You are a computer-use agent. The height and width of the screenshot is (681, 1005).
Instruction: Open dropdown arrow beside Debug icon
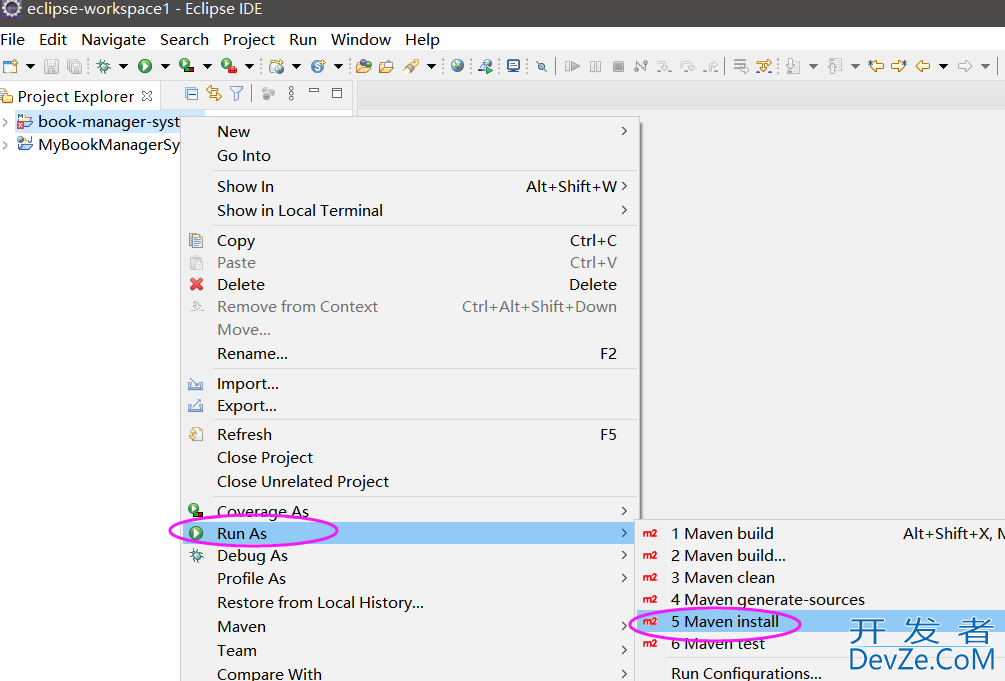[x=123, y=66]
